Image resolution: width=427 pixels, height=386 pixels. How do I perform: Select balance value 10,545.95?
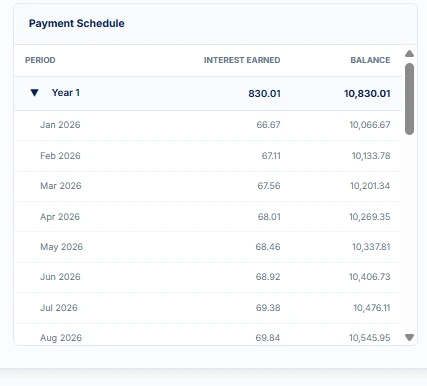point(370,338)
